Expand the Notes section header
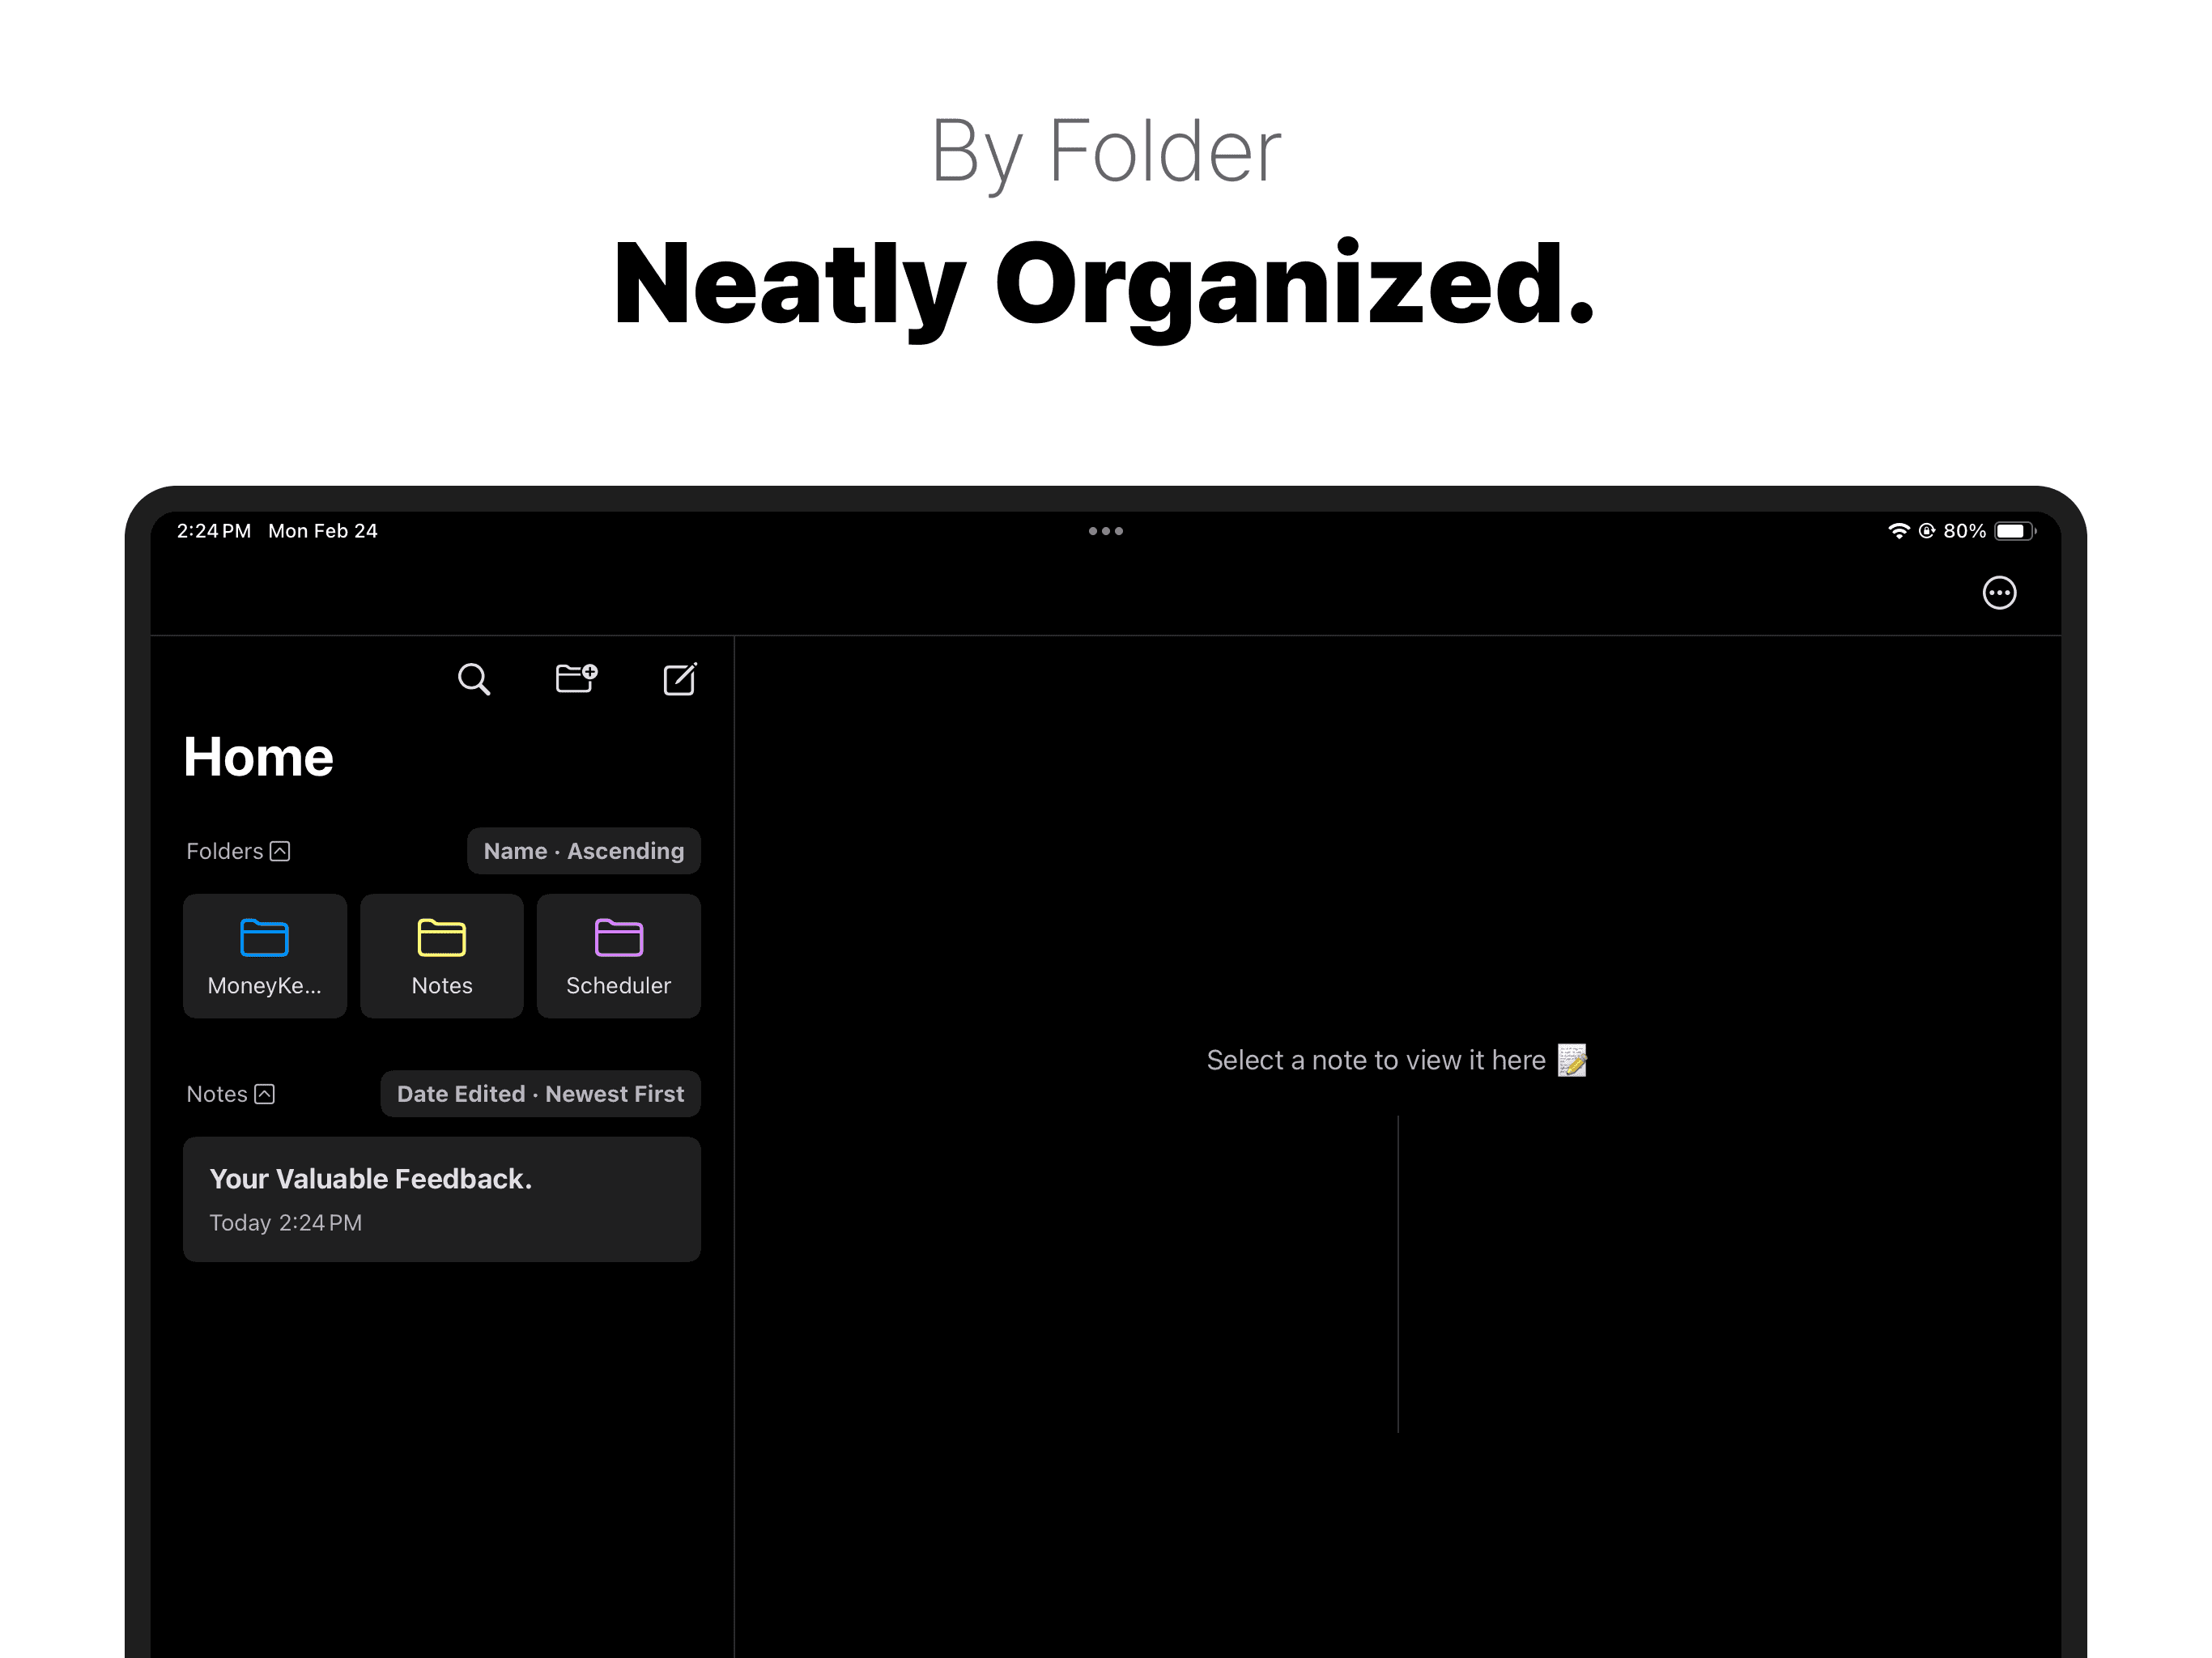Screen dimensions: 2212x1658 tap(263, 1094)
